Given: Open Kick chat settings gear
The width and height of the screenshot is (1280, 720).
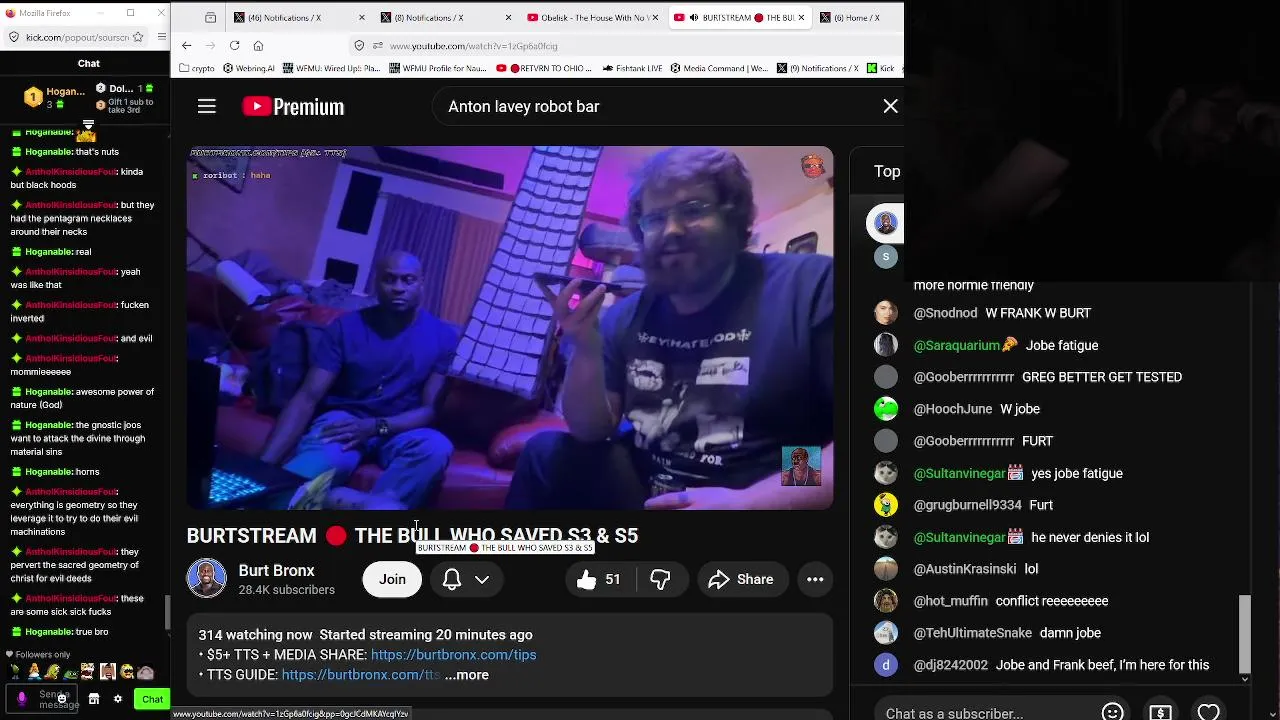Looking at the screenshot, I should pyautogui.click(x=117, y=699).
